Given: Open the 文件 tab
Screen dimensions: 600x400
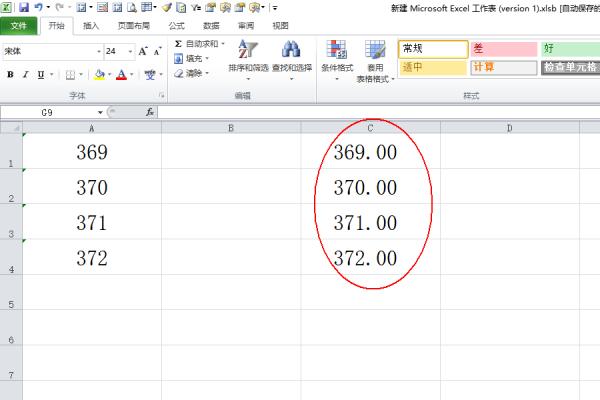Looking at the screenshot, I should (x=18, y=26).
